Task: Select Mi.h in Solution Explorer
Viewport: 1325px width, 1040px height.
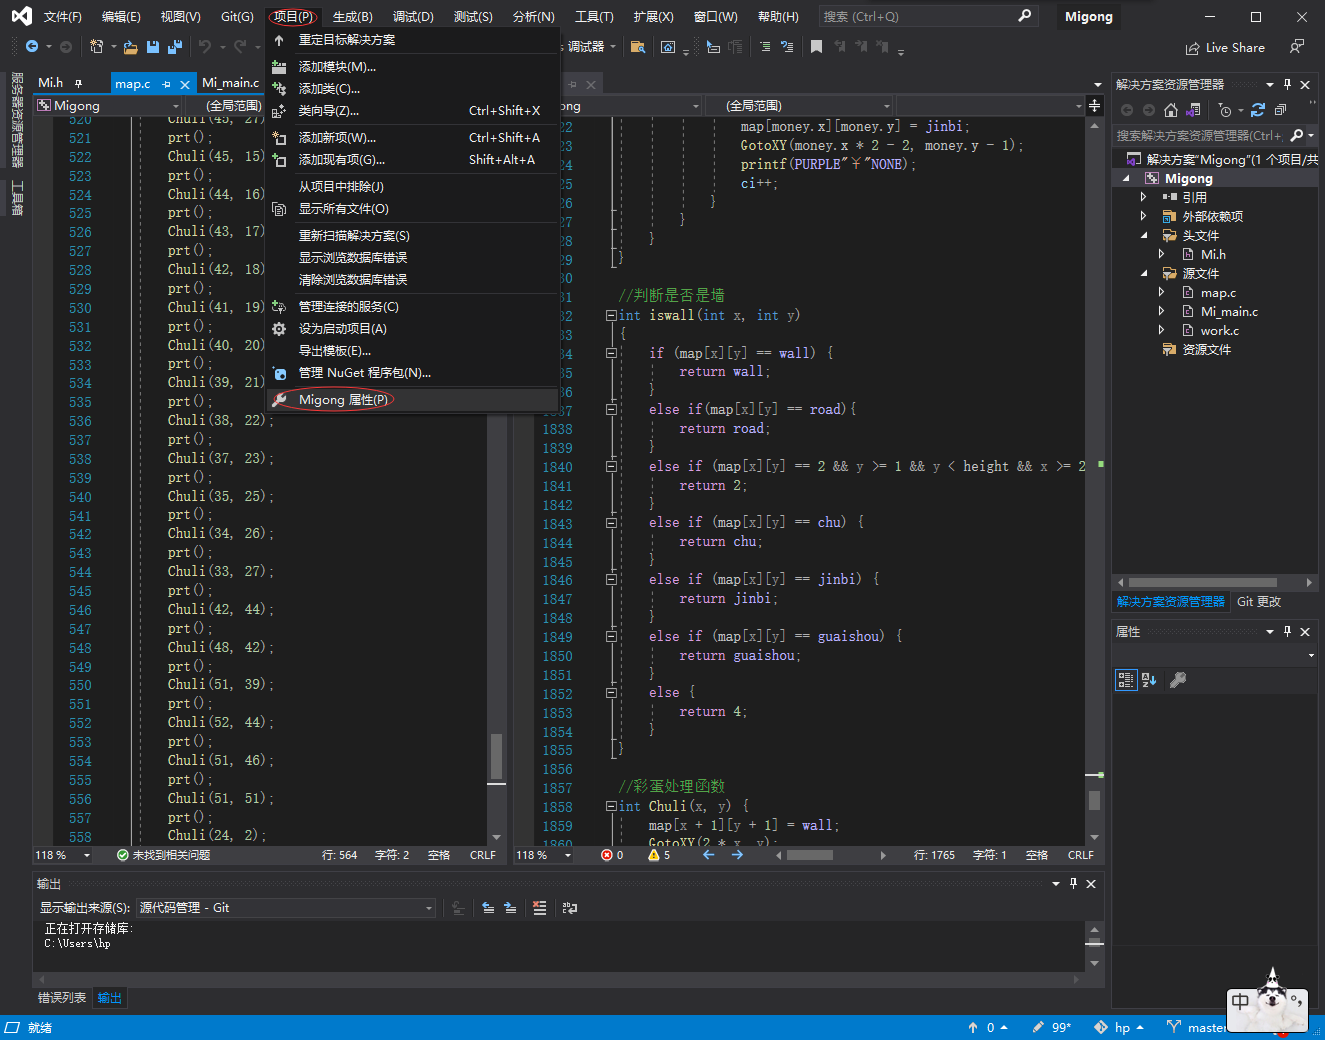Action: [1213, 255]
